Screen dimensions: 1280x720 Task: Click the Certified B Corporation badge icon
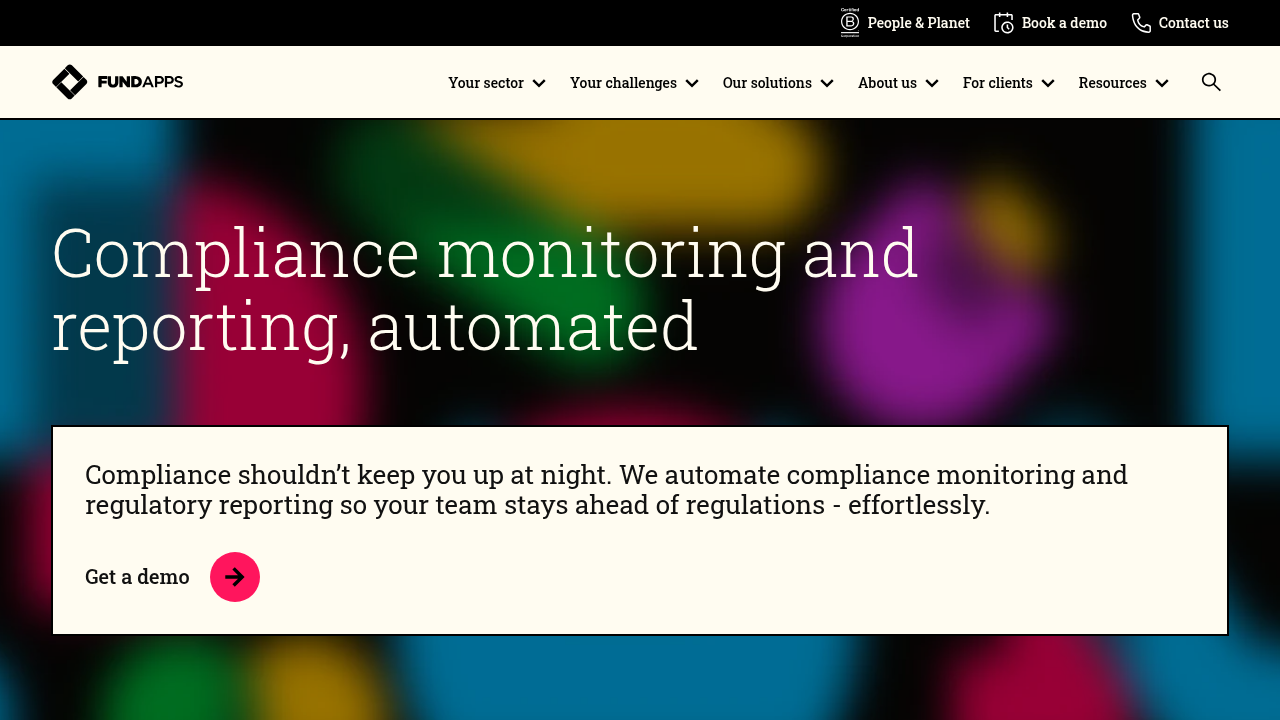pyautogui.click(x=850, y=22)
